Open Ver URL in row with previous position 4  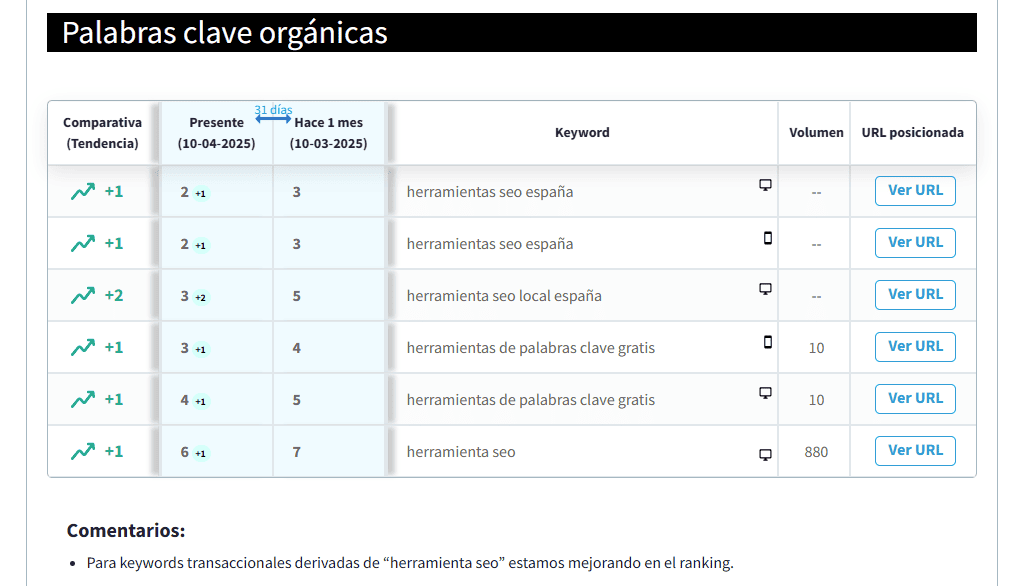915,346
